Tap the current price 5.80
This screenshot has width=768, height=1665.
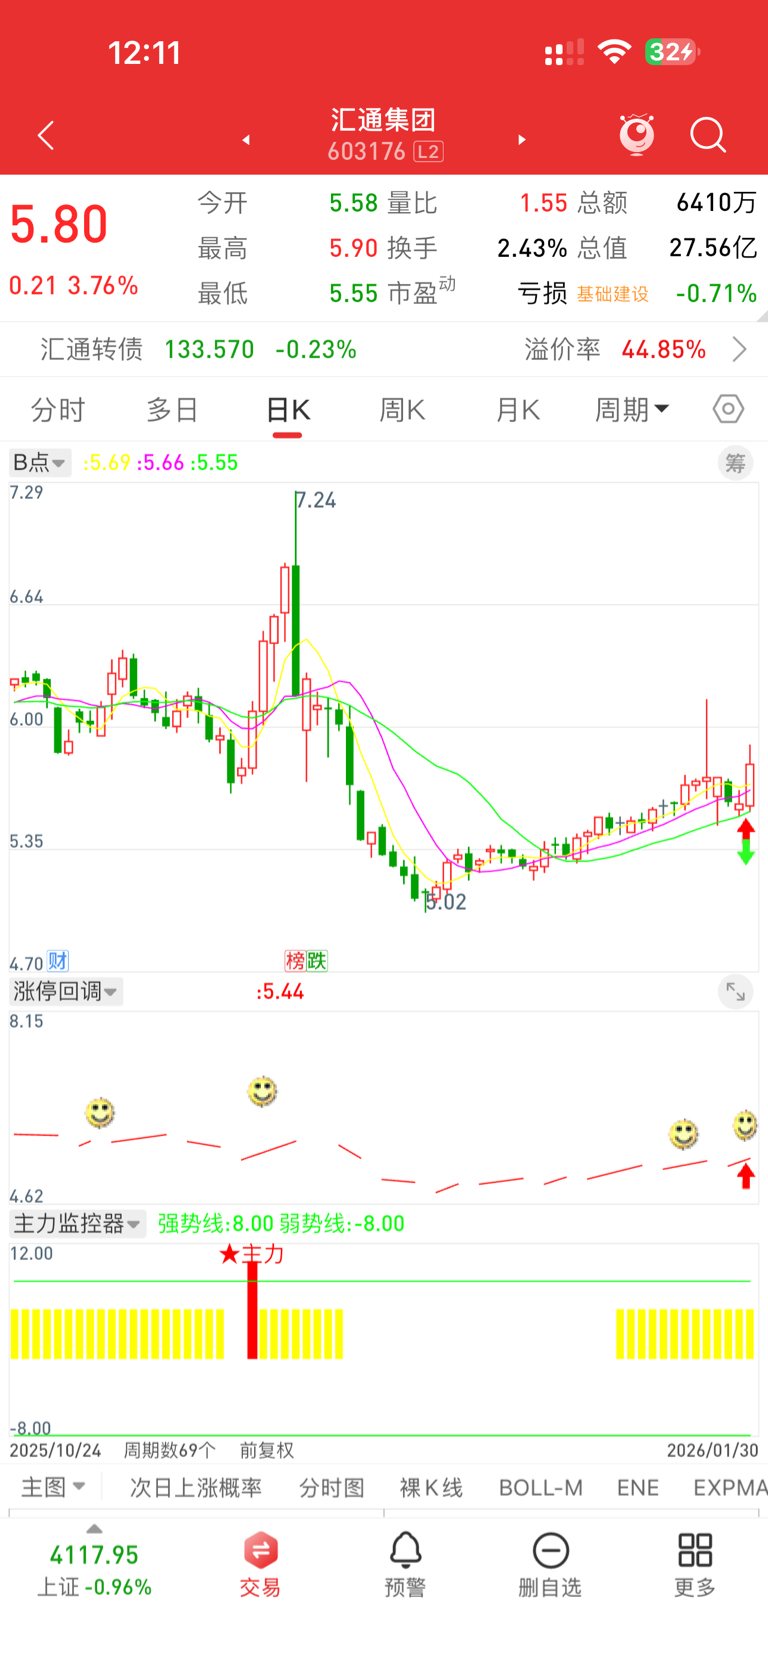coord(59,224)
